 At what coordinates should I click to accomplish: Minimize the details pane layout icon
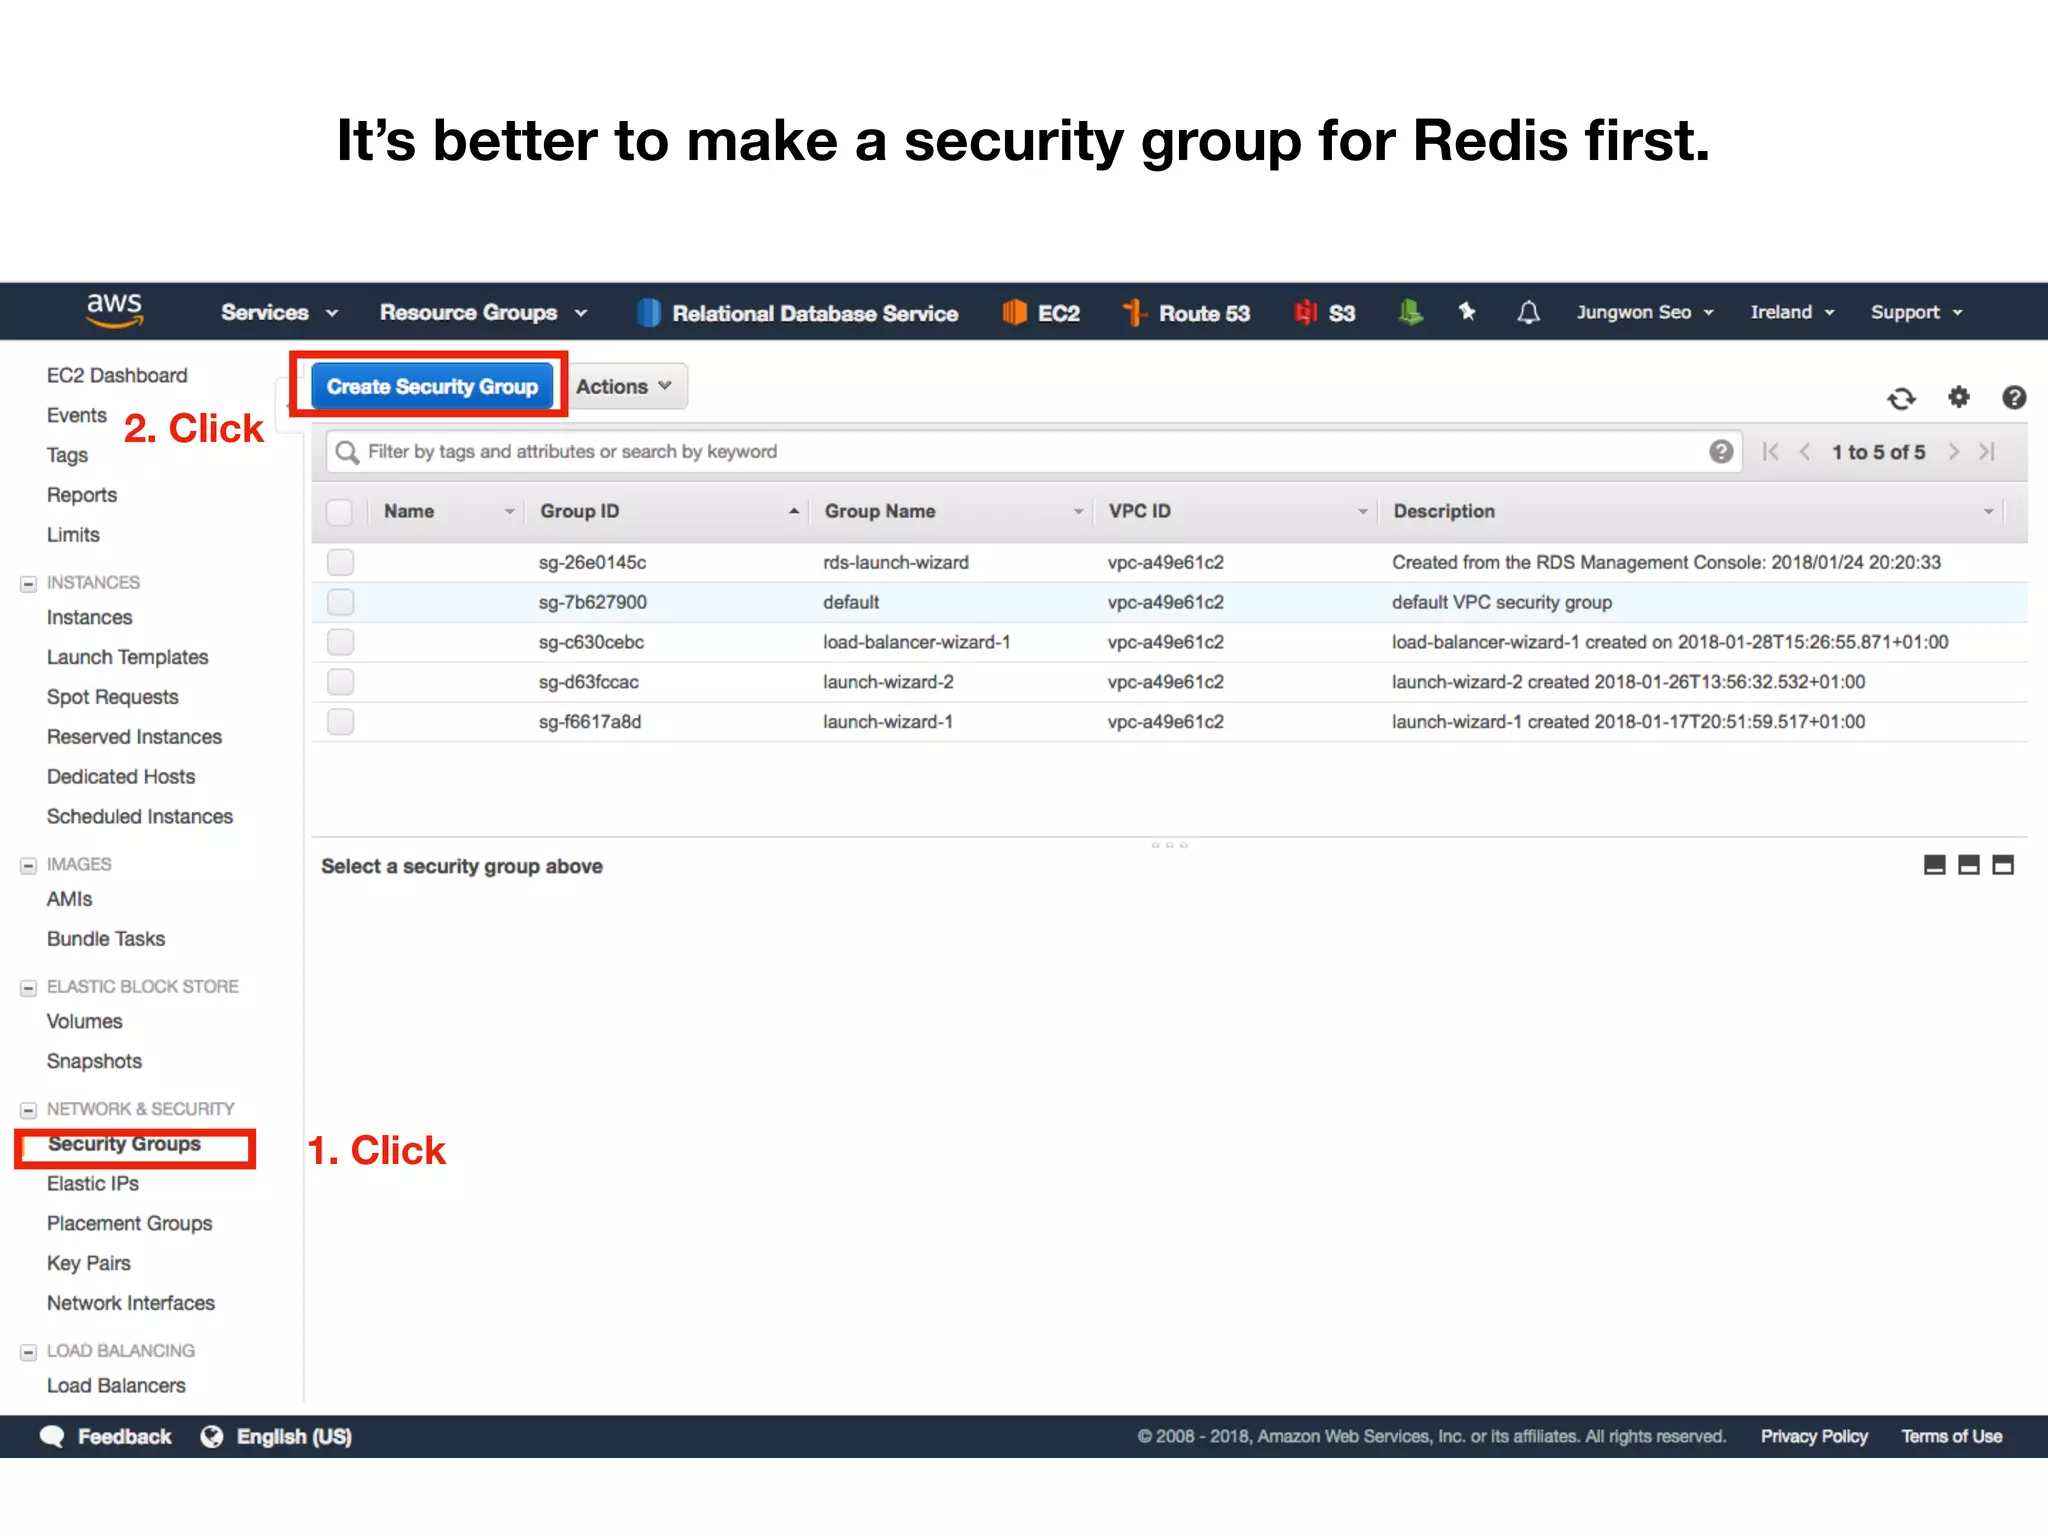tap(1935, 865)
